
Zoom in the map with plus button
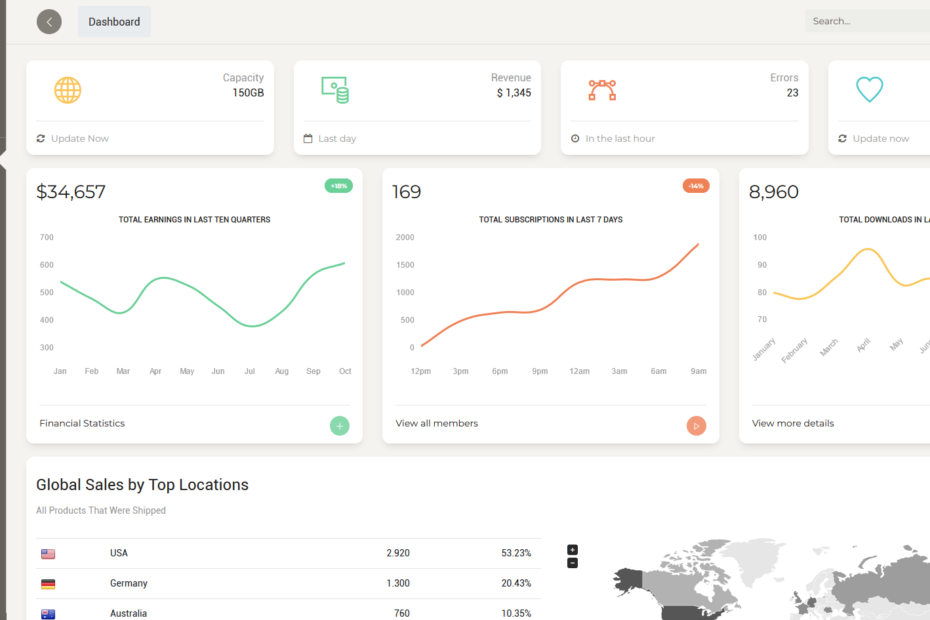click(572, 550)
